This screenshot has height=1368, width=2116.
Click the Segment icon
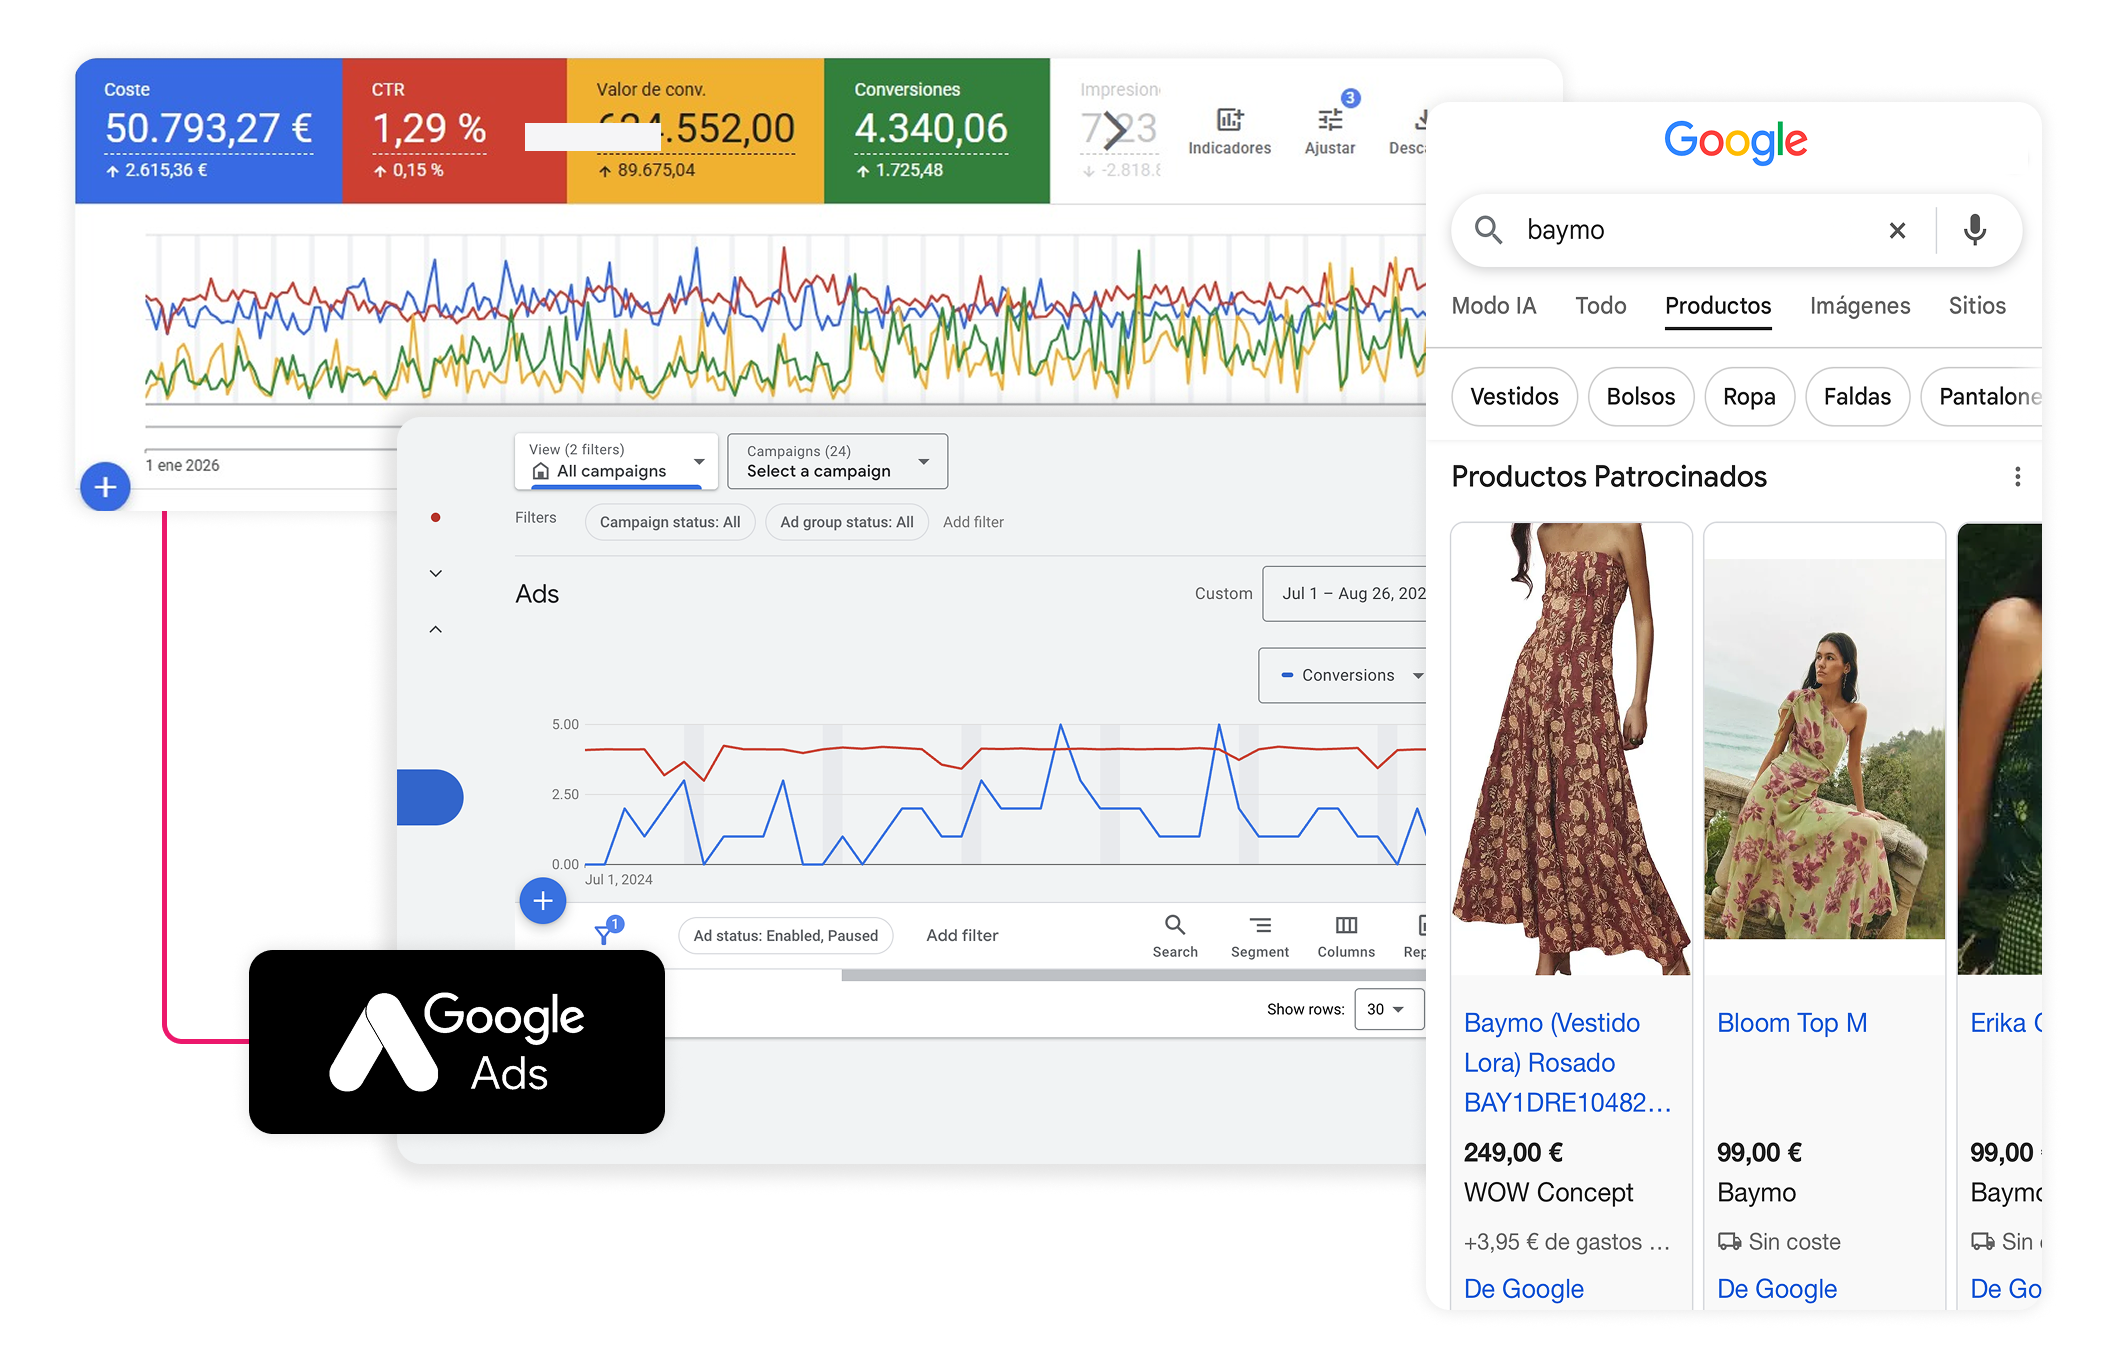click(x=1260, y=925)
